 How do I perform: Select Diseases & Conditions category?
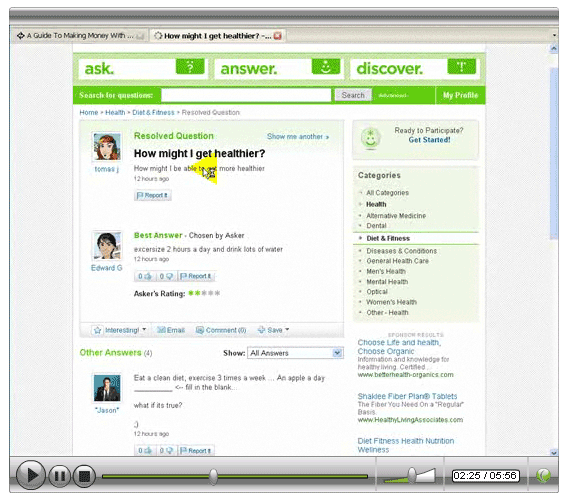tap(401, 251)
